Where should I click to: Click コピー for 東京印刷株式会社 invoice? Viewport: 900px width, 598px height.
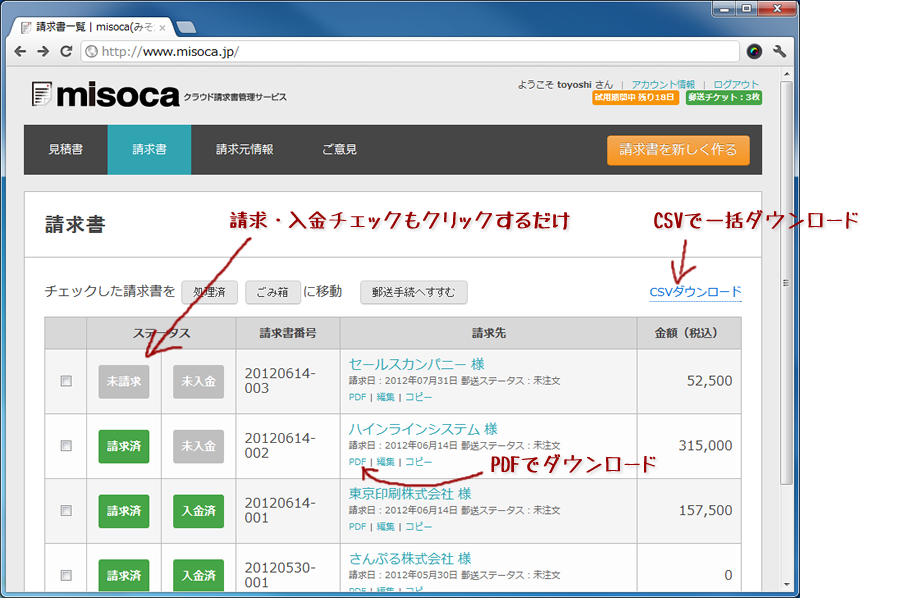(418, 527)
